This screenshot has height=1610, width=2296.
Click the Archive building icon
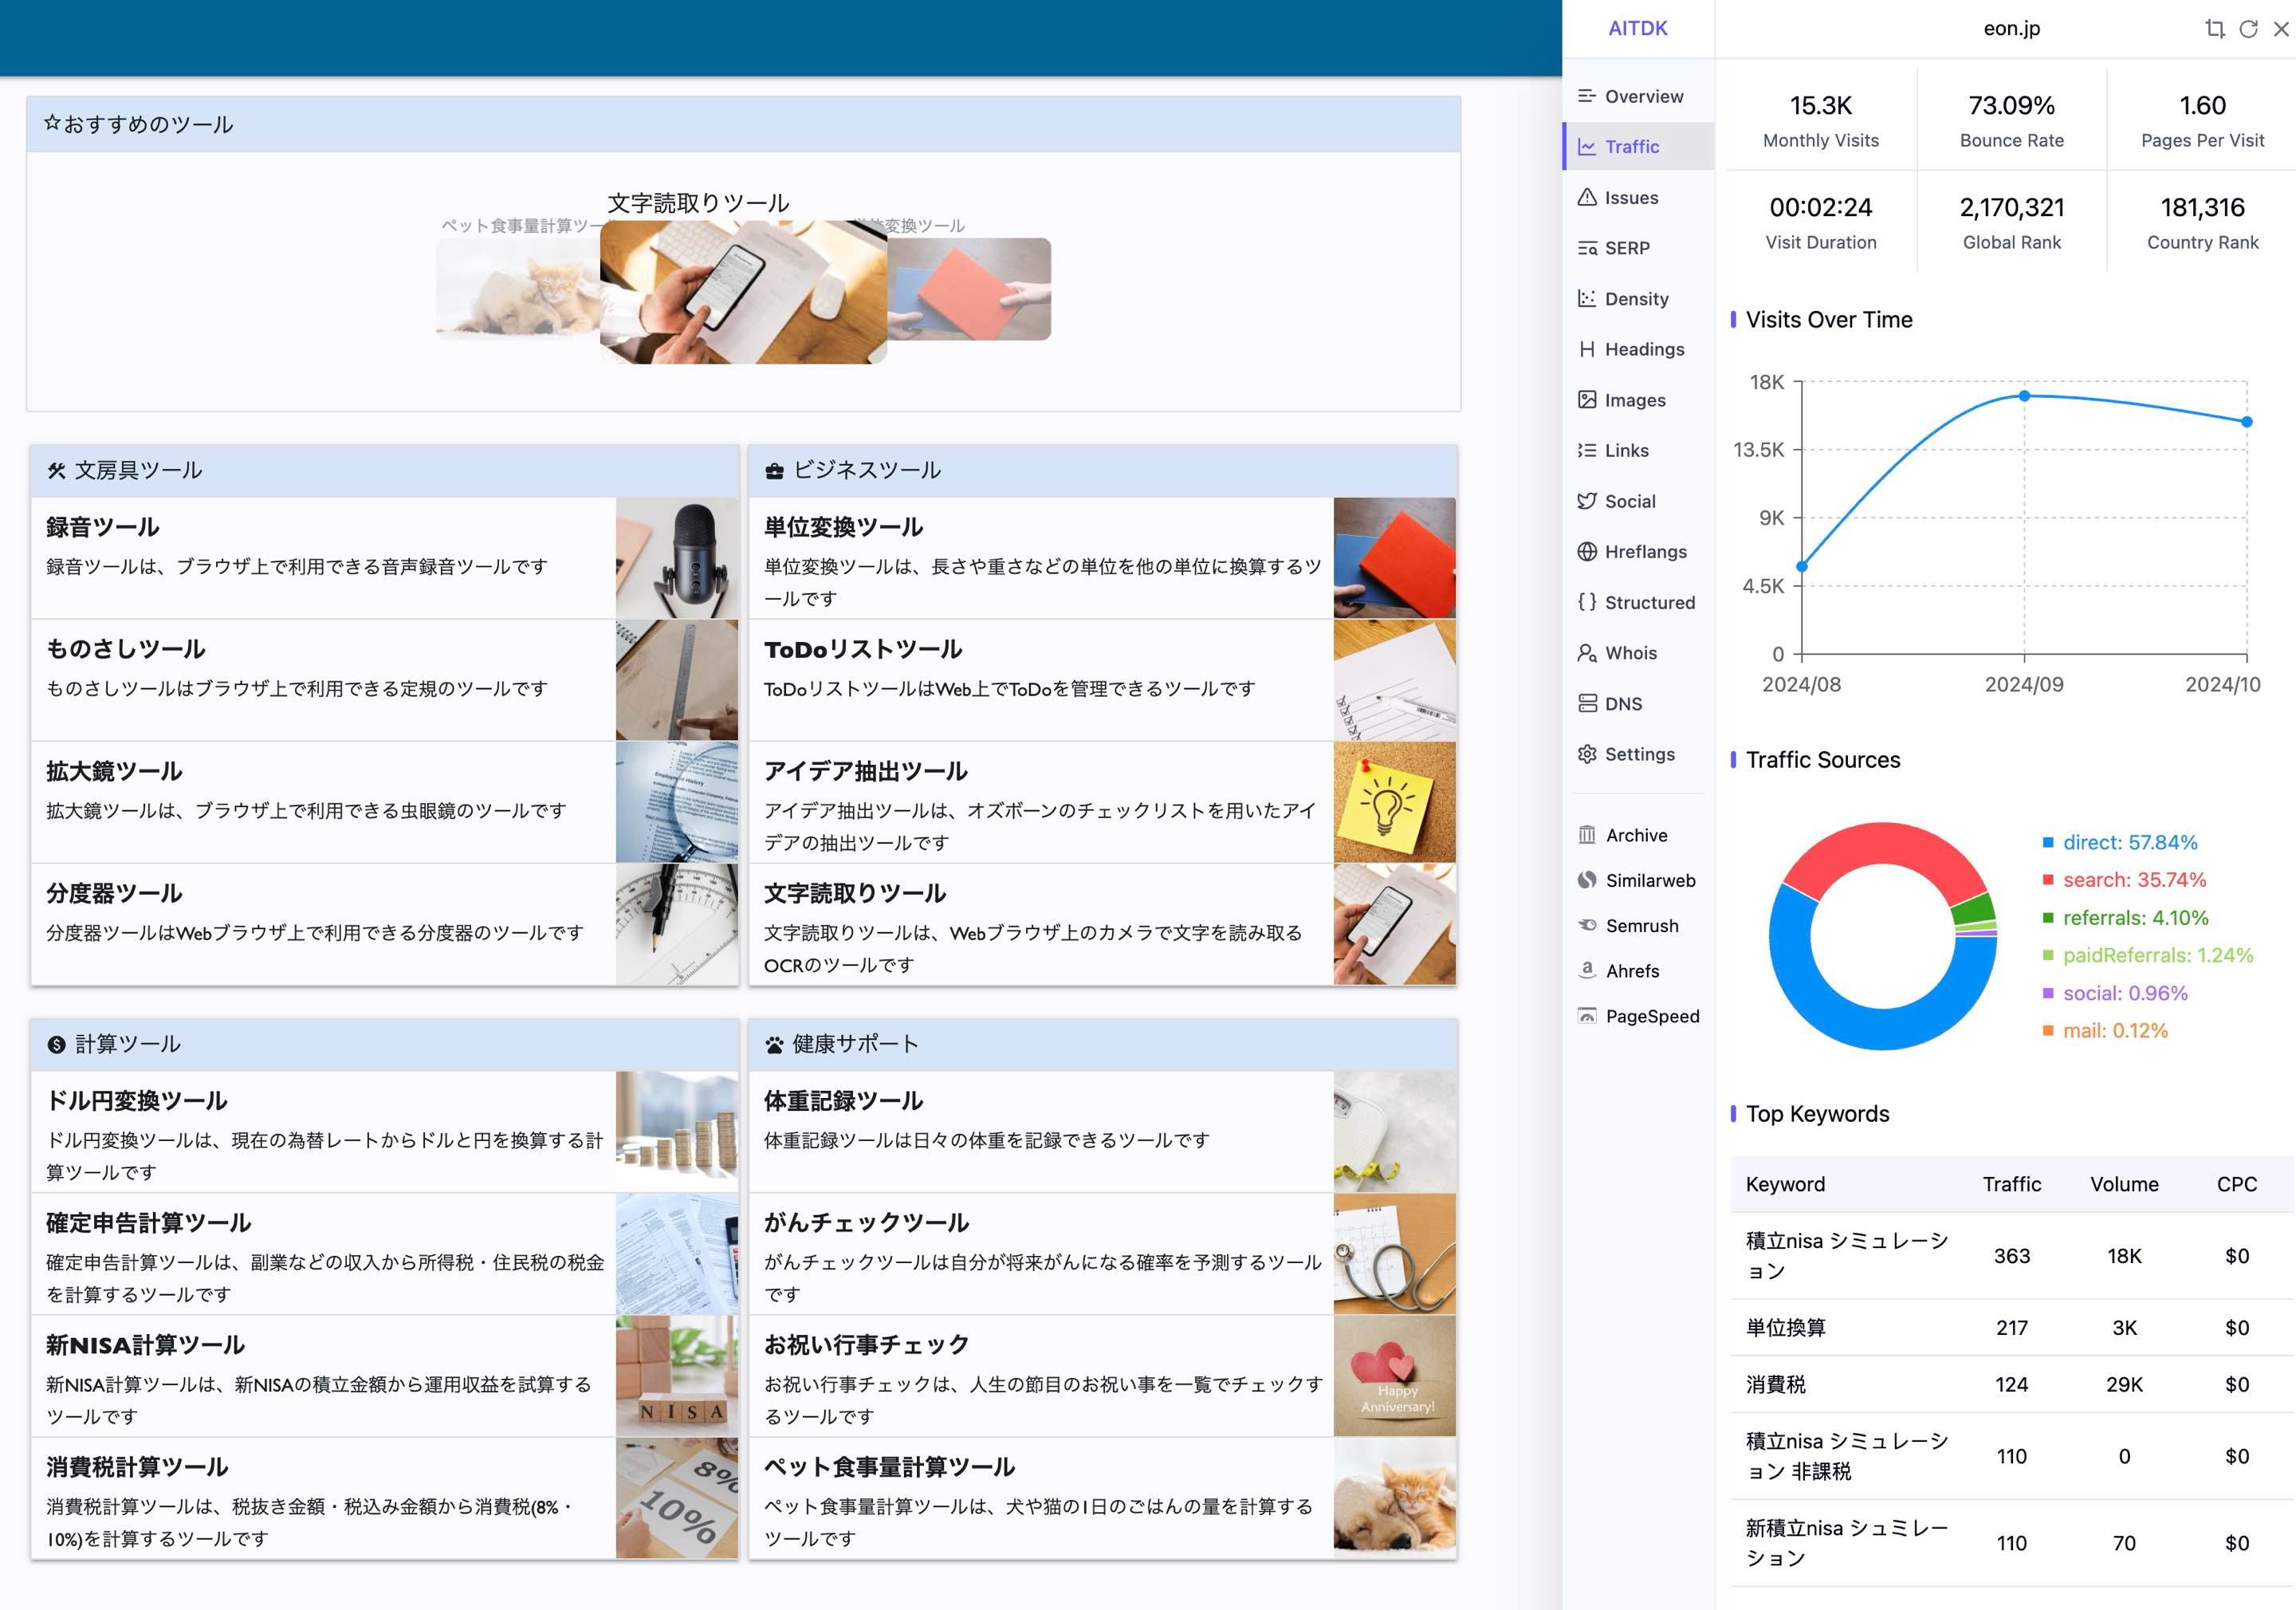(x=1587, y=835)
